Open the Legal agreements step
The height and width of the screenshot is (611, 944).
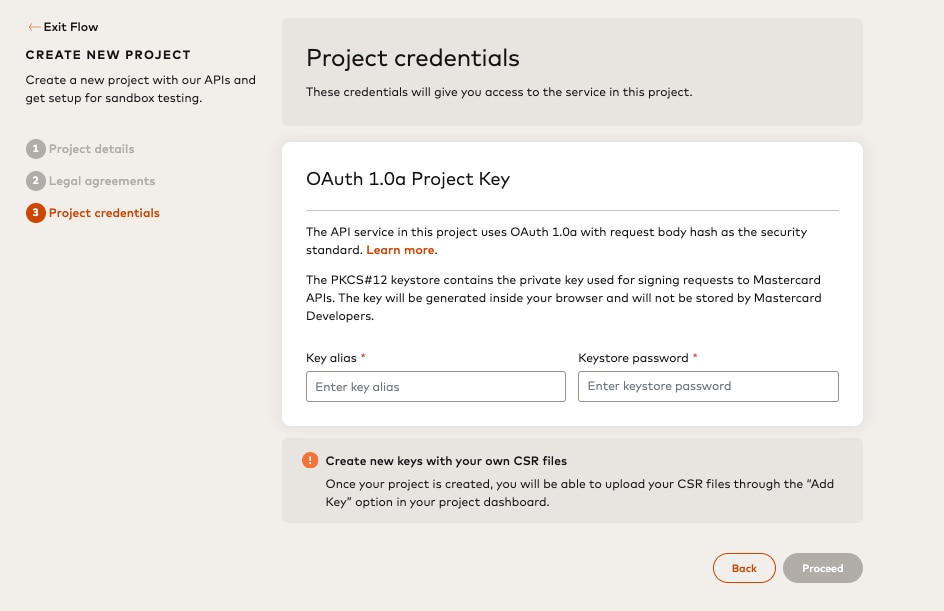pos(102,181)
